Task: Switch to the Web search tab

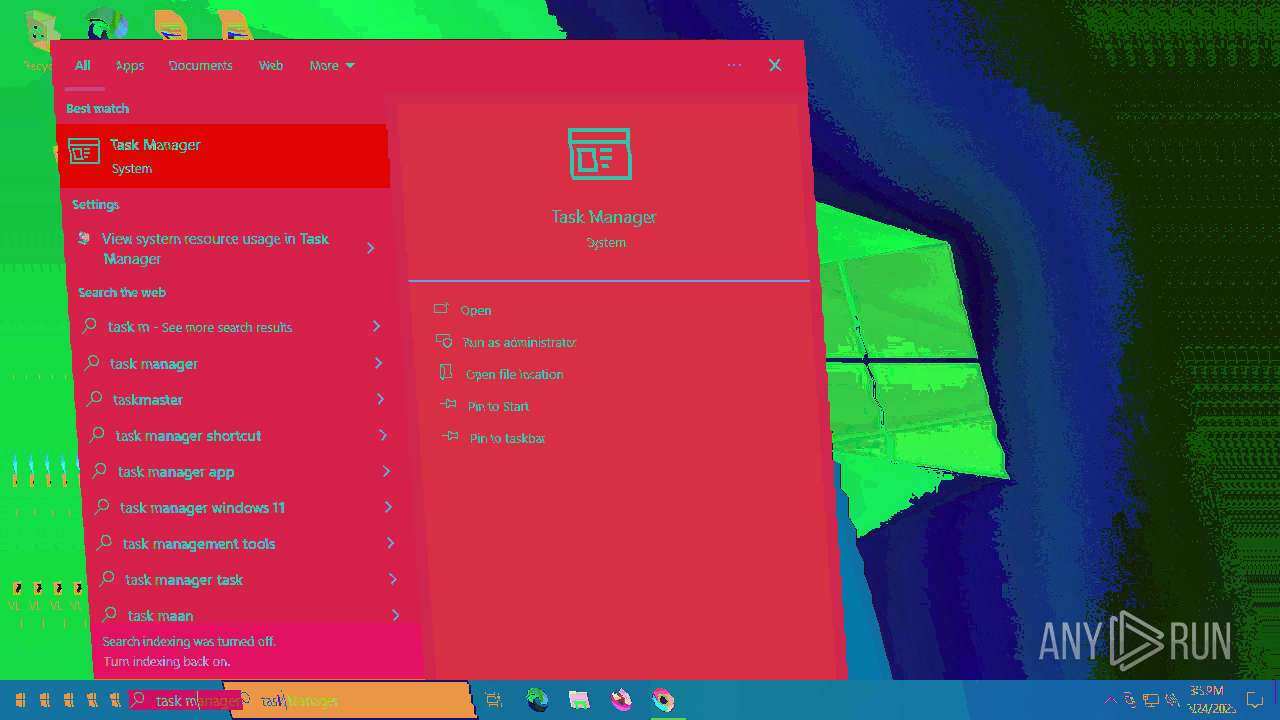Action: pyautogui.click(x=271, y=66)
